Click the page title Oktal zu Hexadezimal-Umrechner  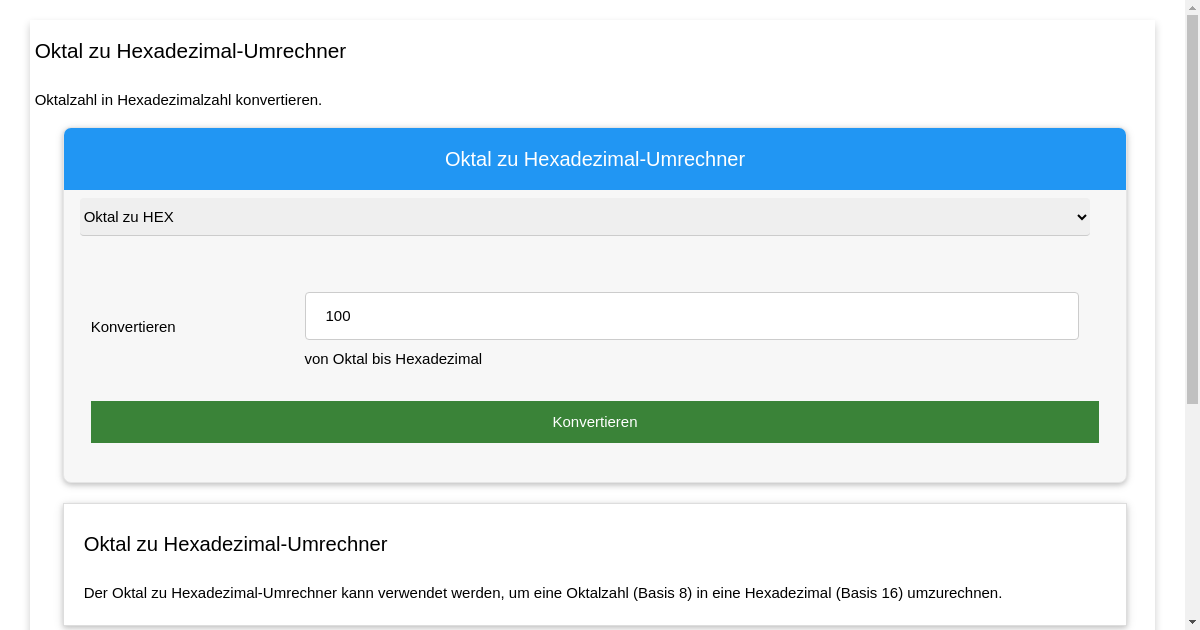tap(190, 51)
